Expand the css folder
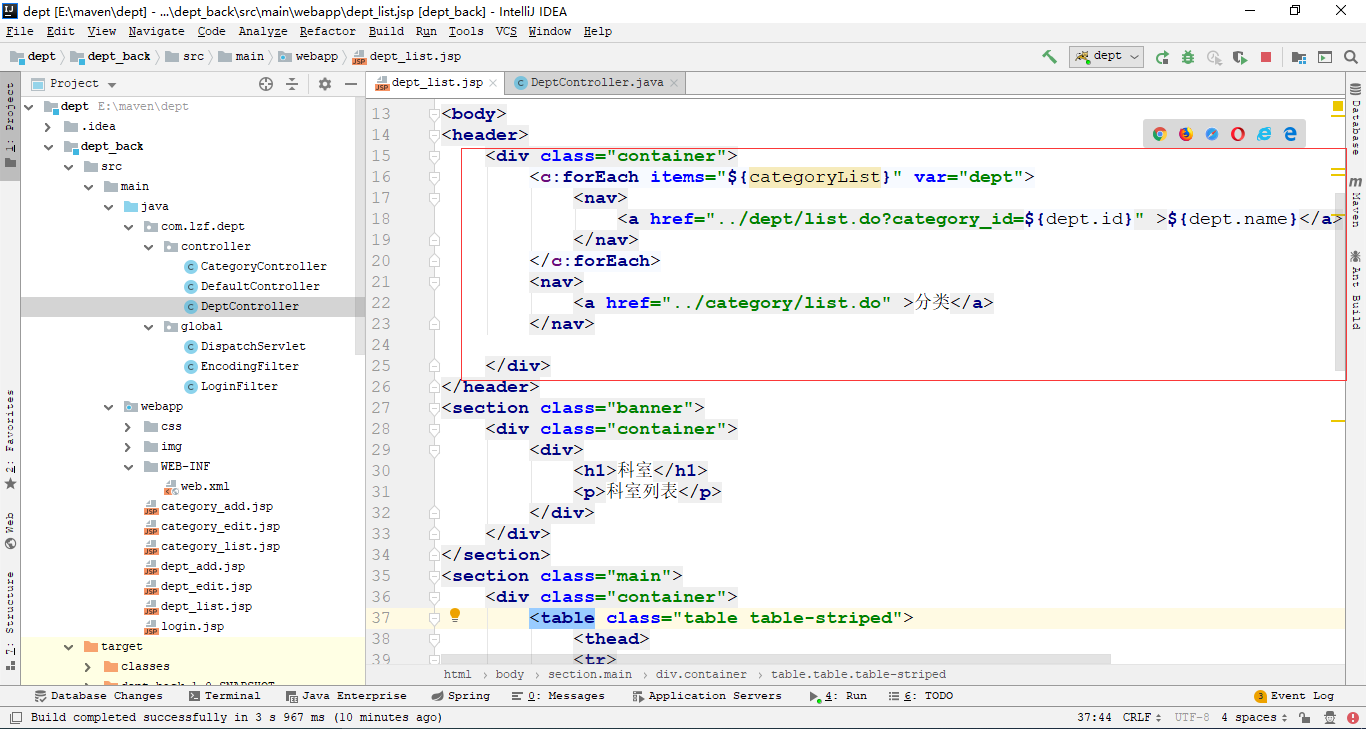Viewport: 1366px width, 729px height. (127, 426)
